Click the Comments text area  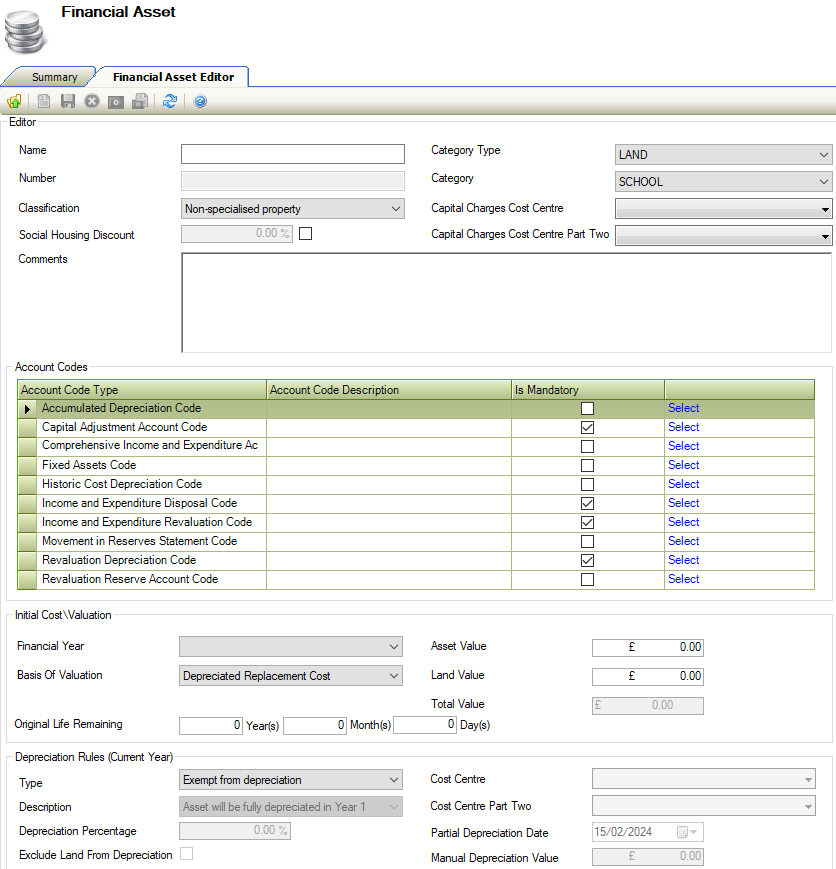[505, 302]
